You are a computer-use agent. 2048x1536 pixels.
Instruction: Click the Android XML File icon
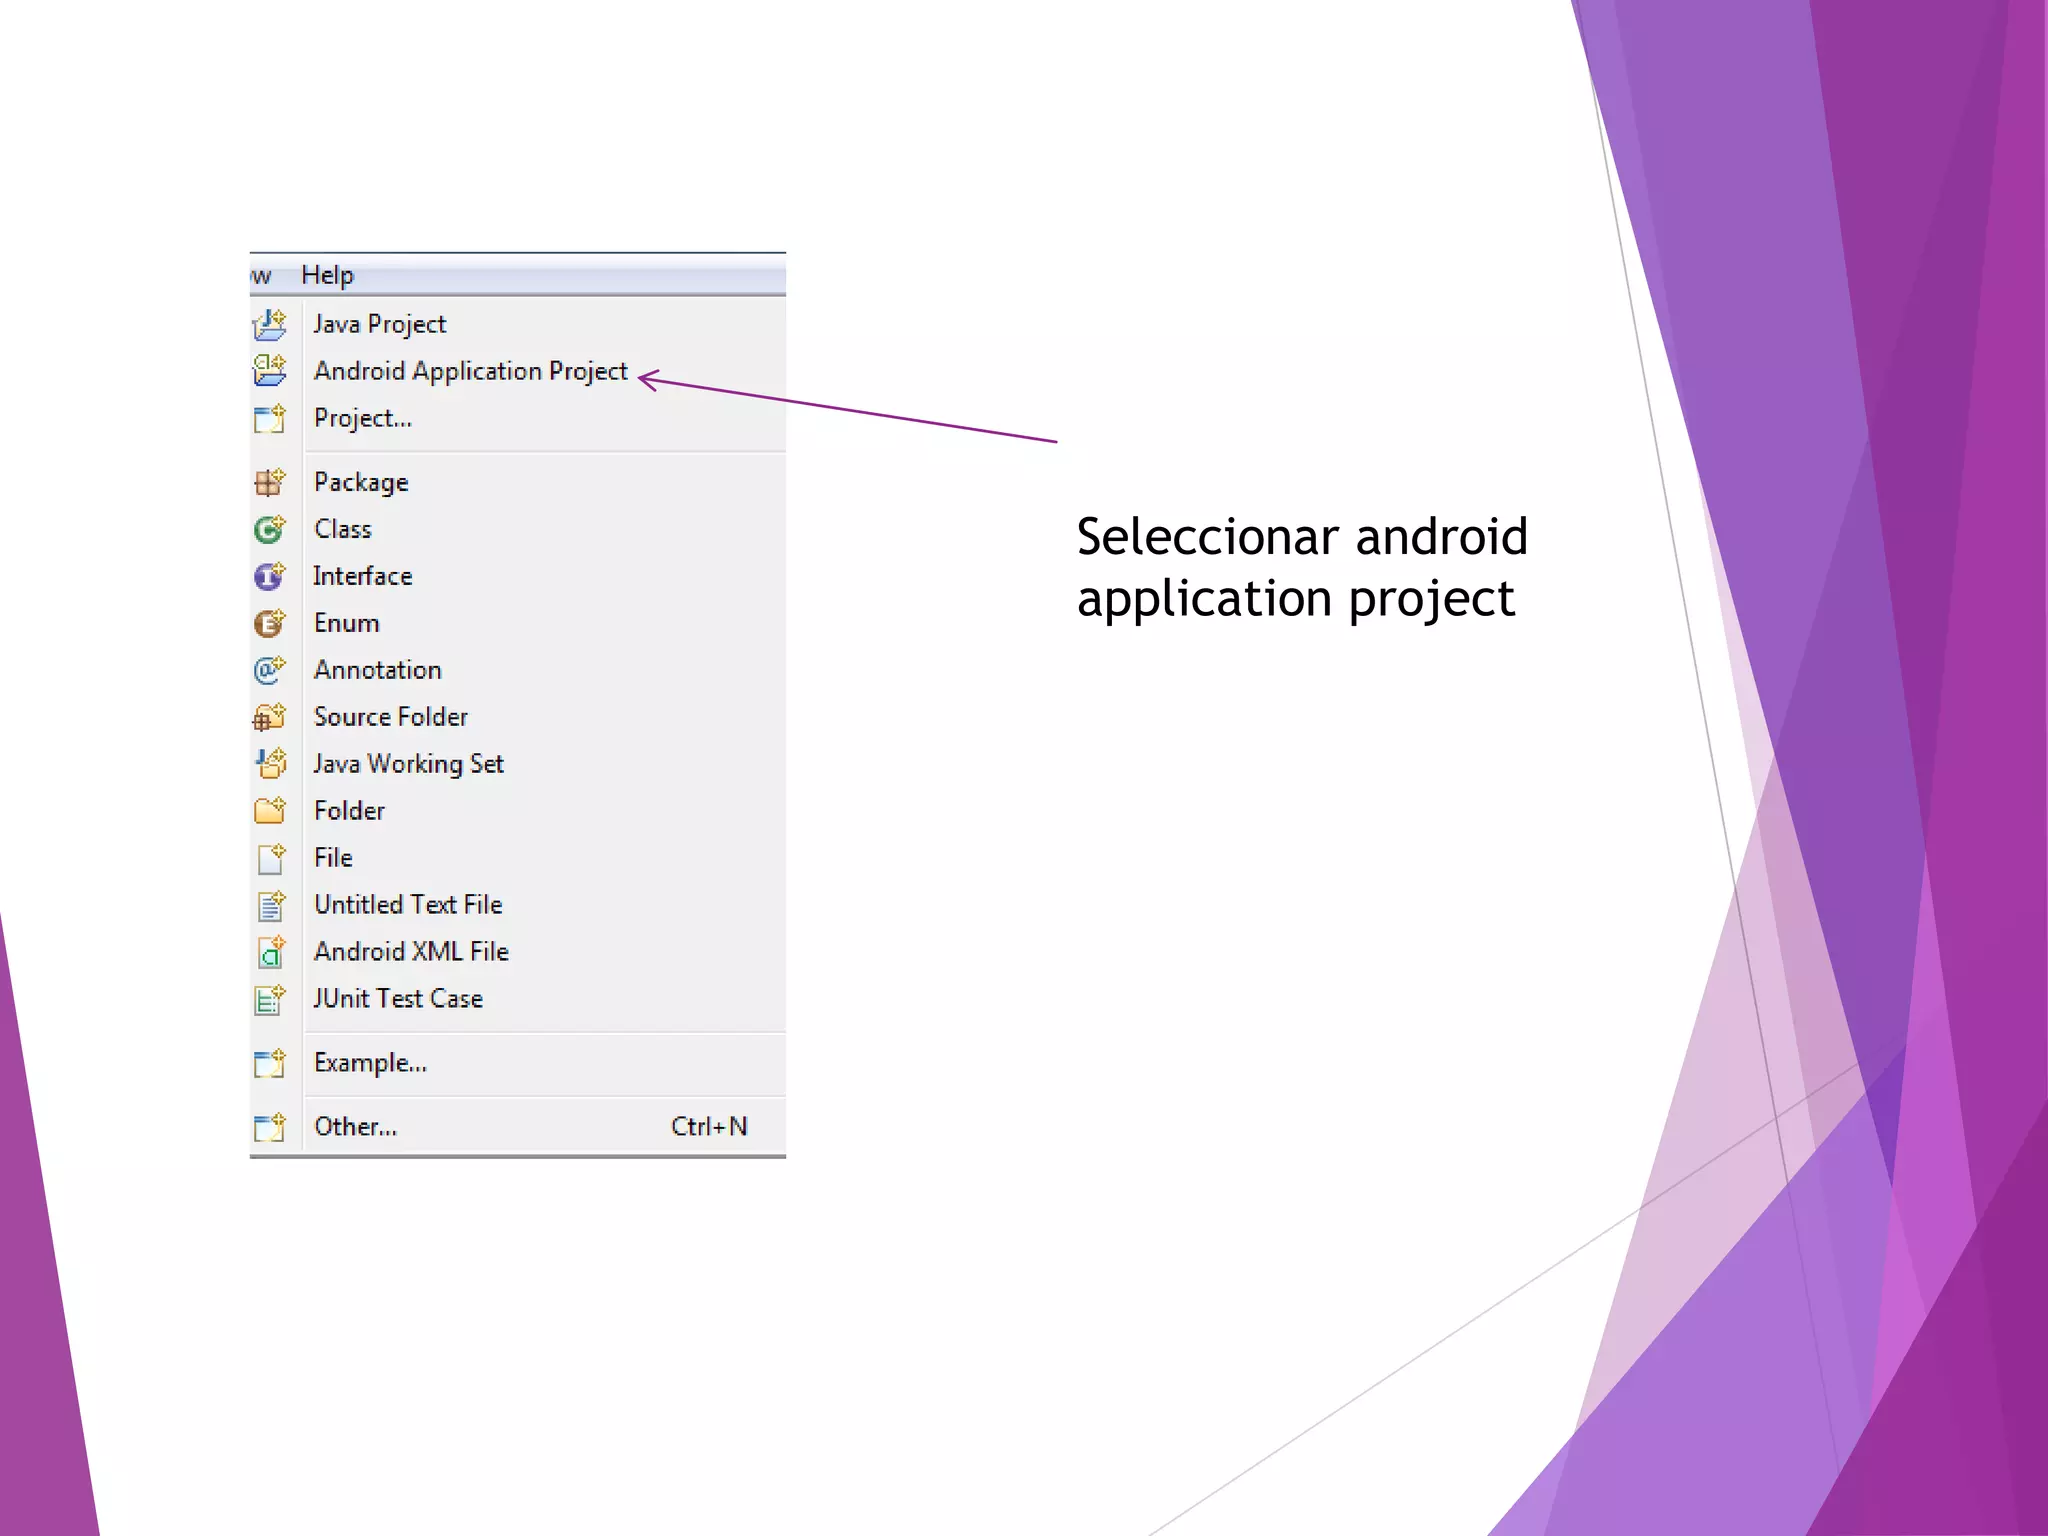[269, 952]
